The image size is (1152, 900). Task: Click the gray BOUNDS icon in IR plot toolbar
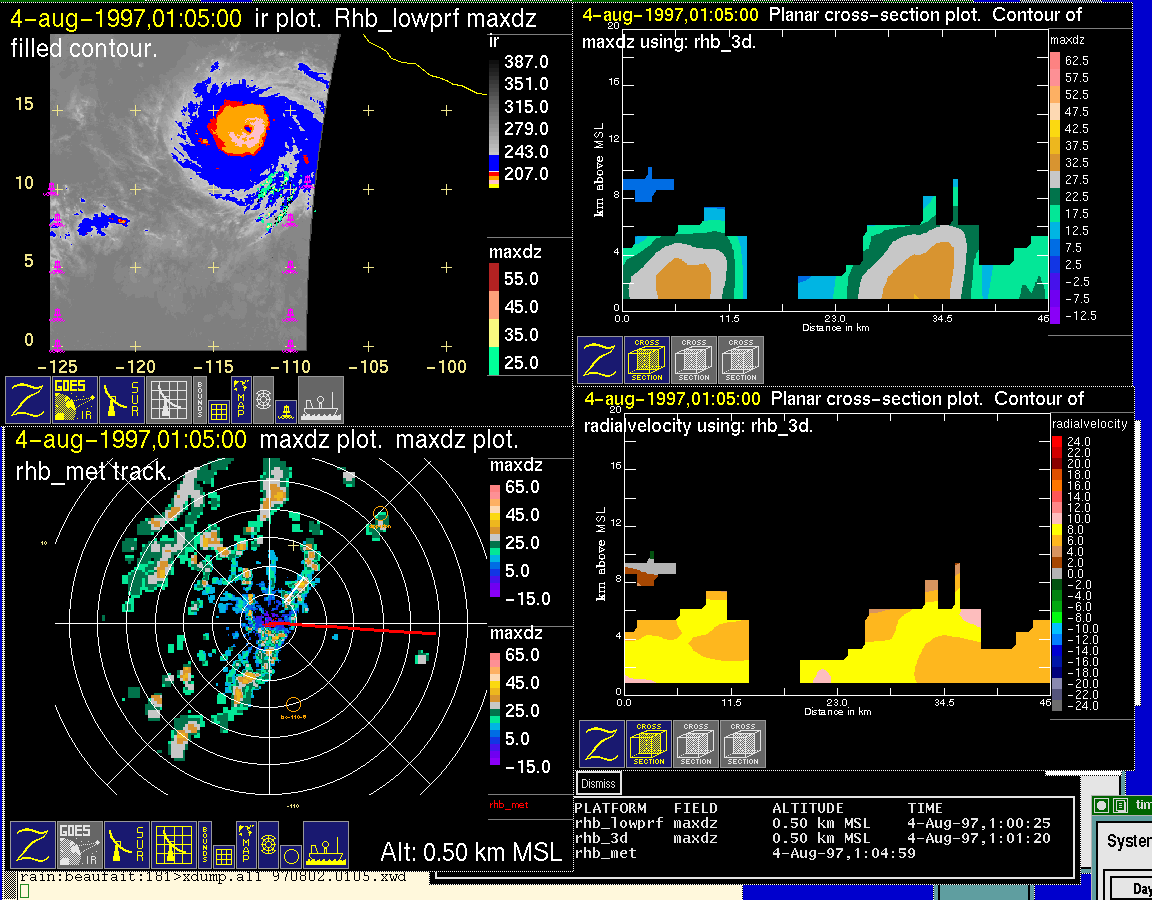coord(200,399)
